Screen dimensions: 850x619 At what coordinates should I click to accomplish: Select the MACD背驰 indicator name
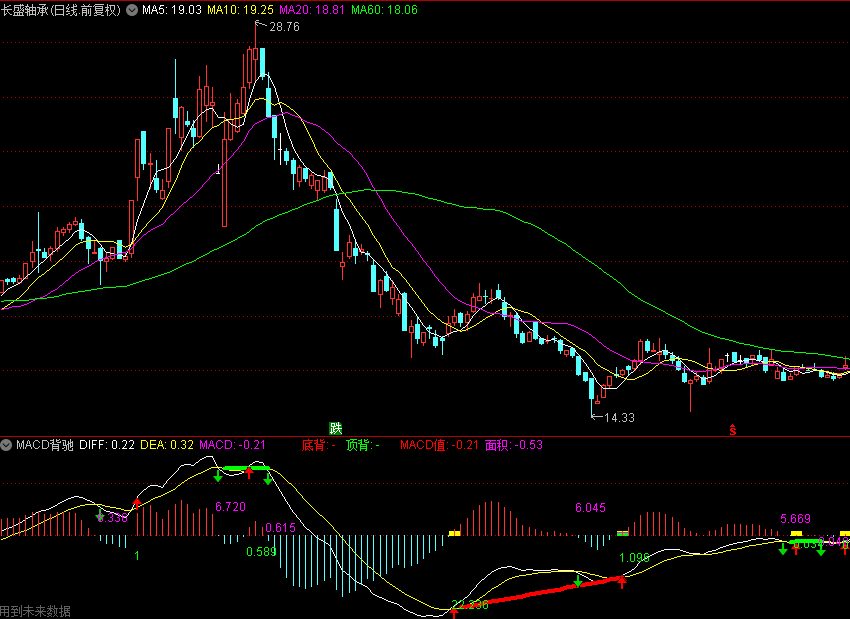coord(44,445)
